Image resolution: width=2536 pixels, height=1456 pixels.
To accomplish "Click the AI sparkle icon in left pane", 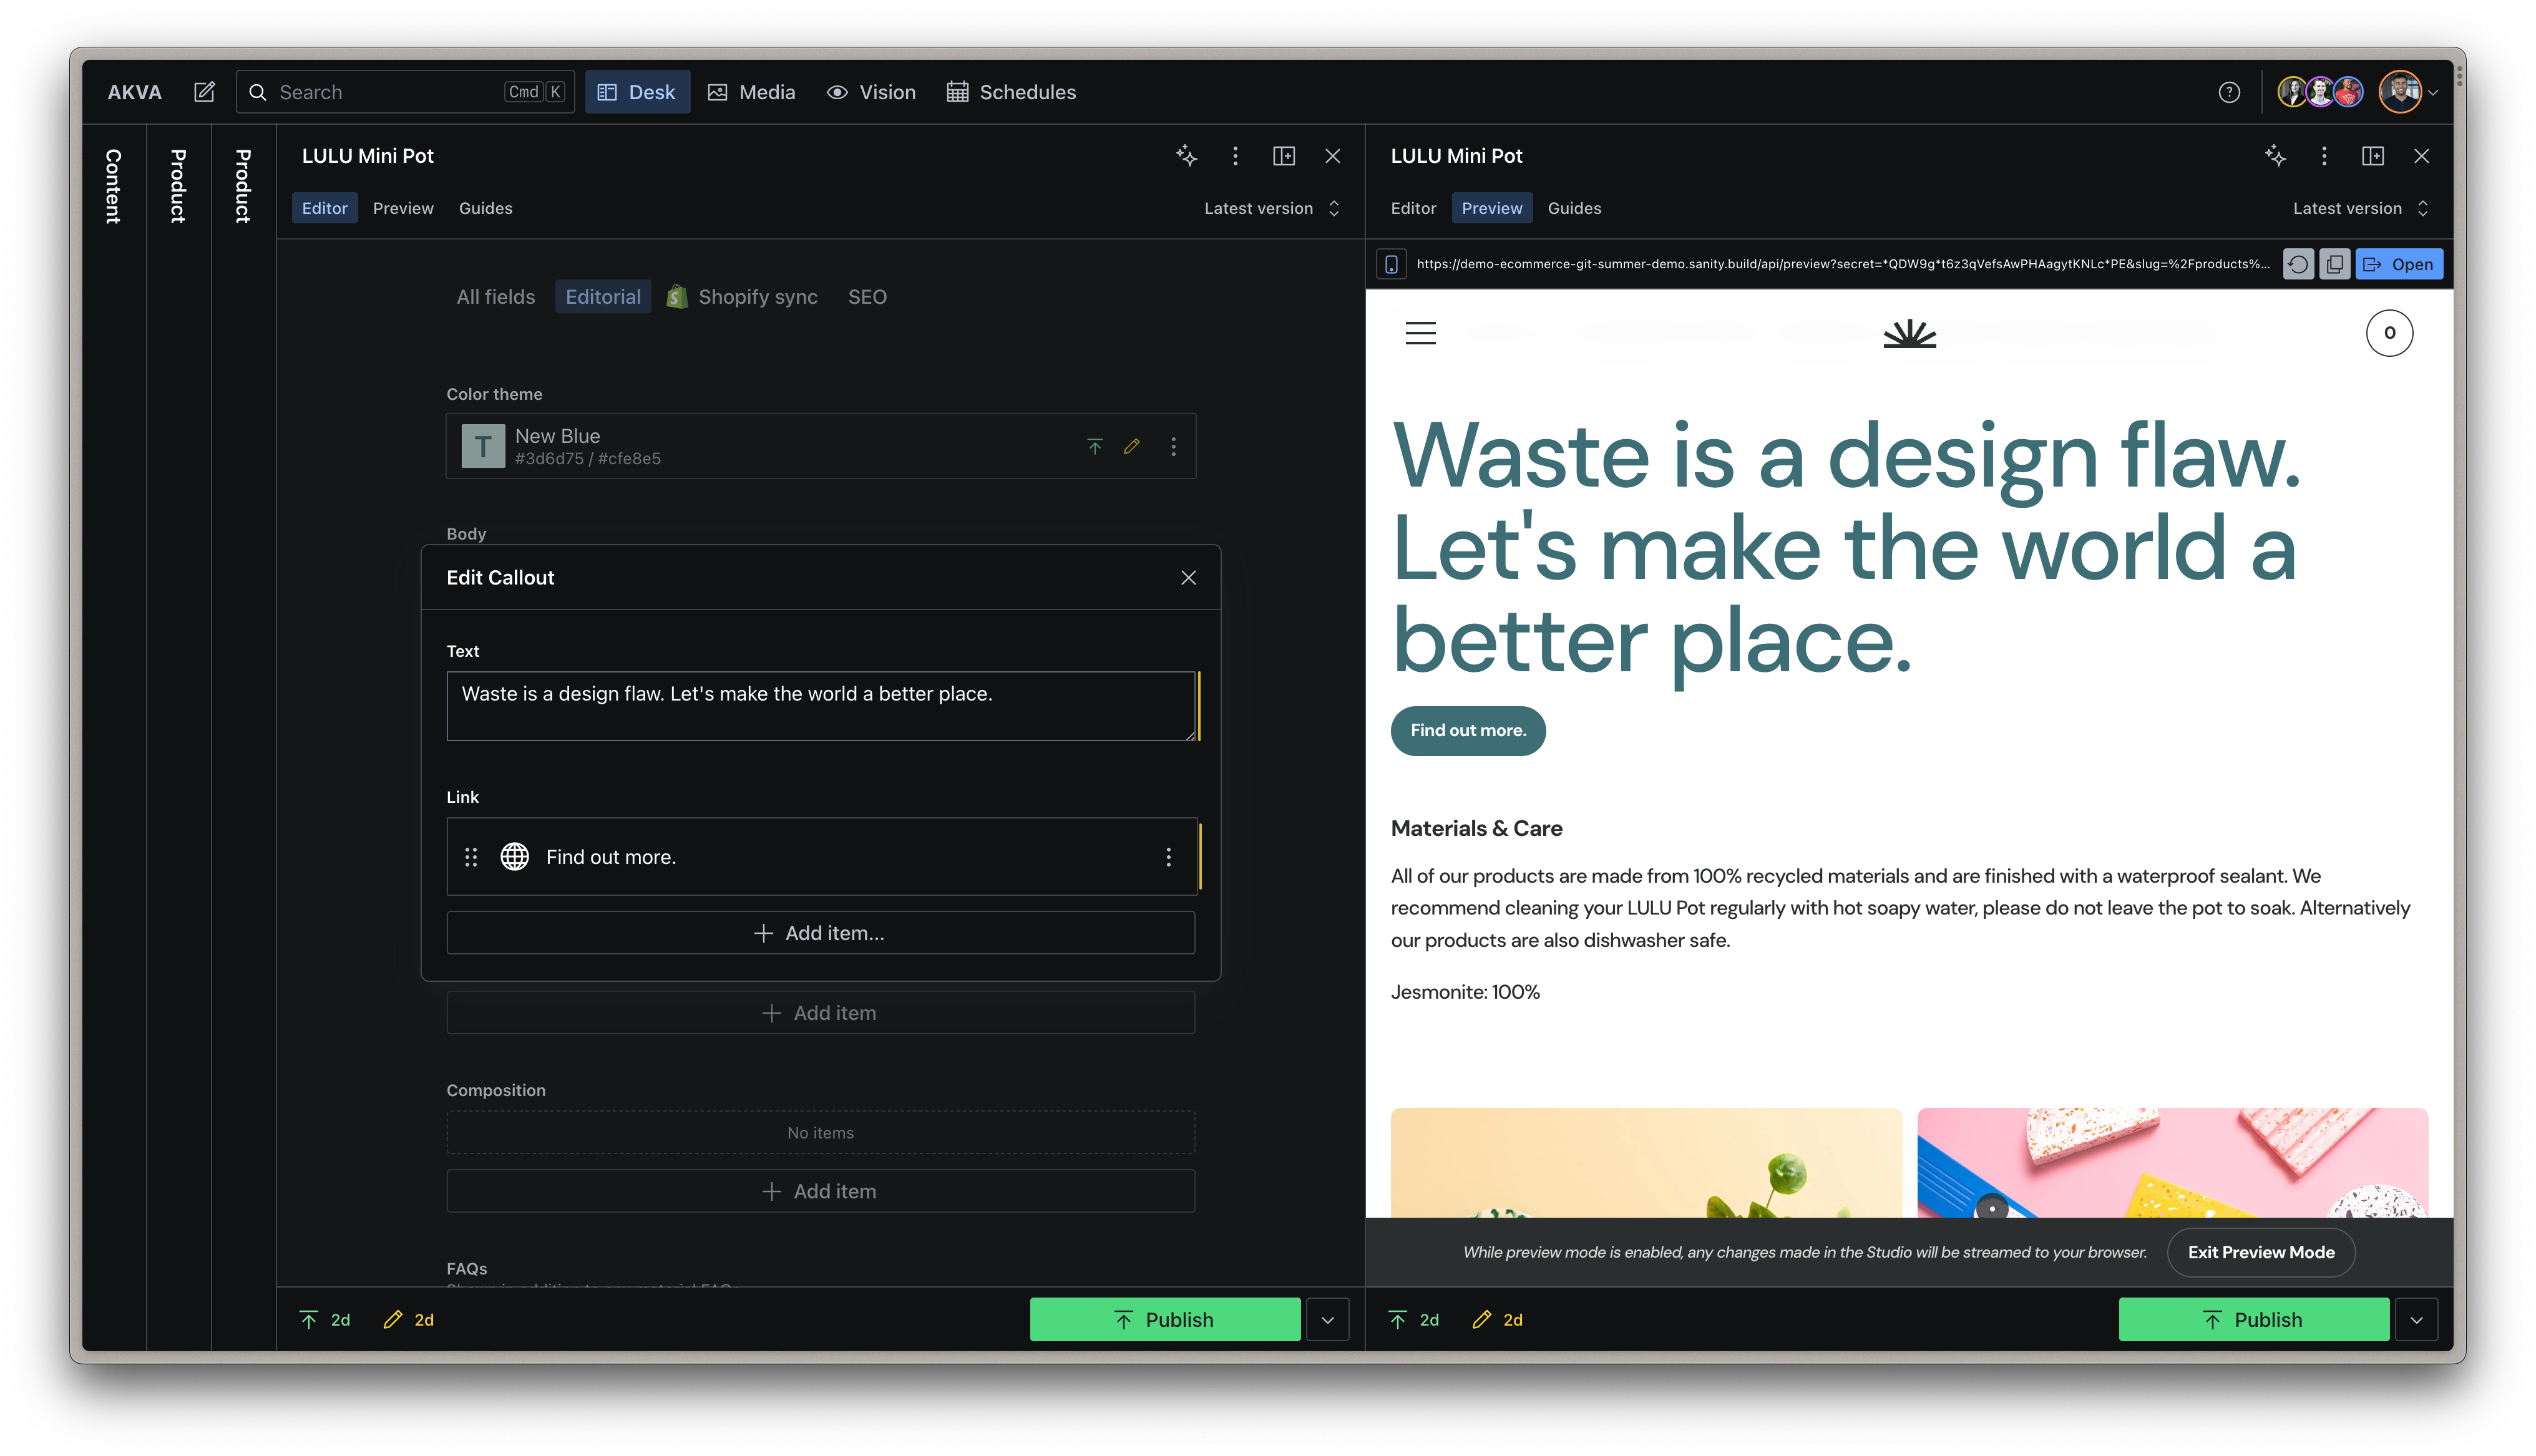I will [x=1186, y=156].
